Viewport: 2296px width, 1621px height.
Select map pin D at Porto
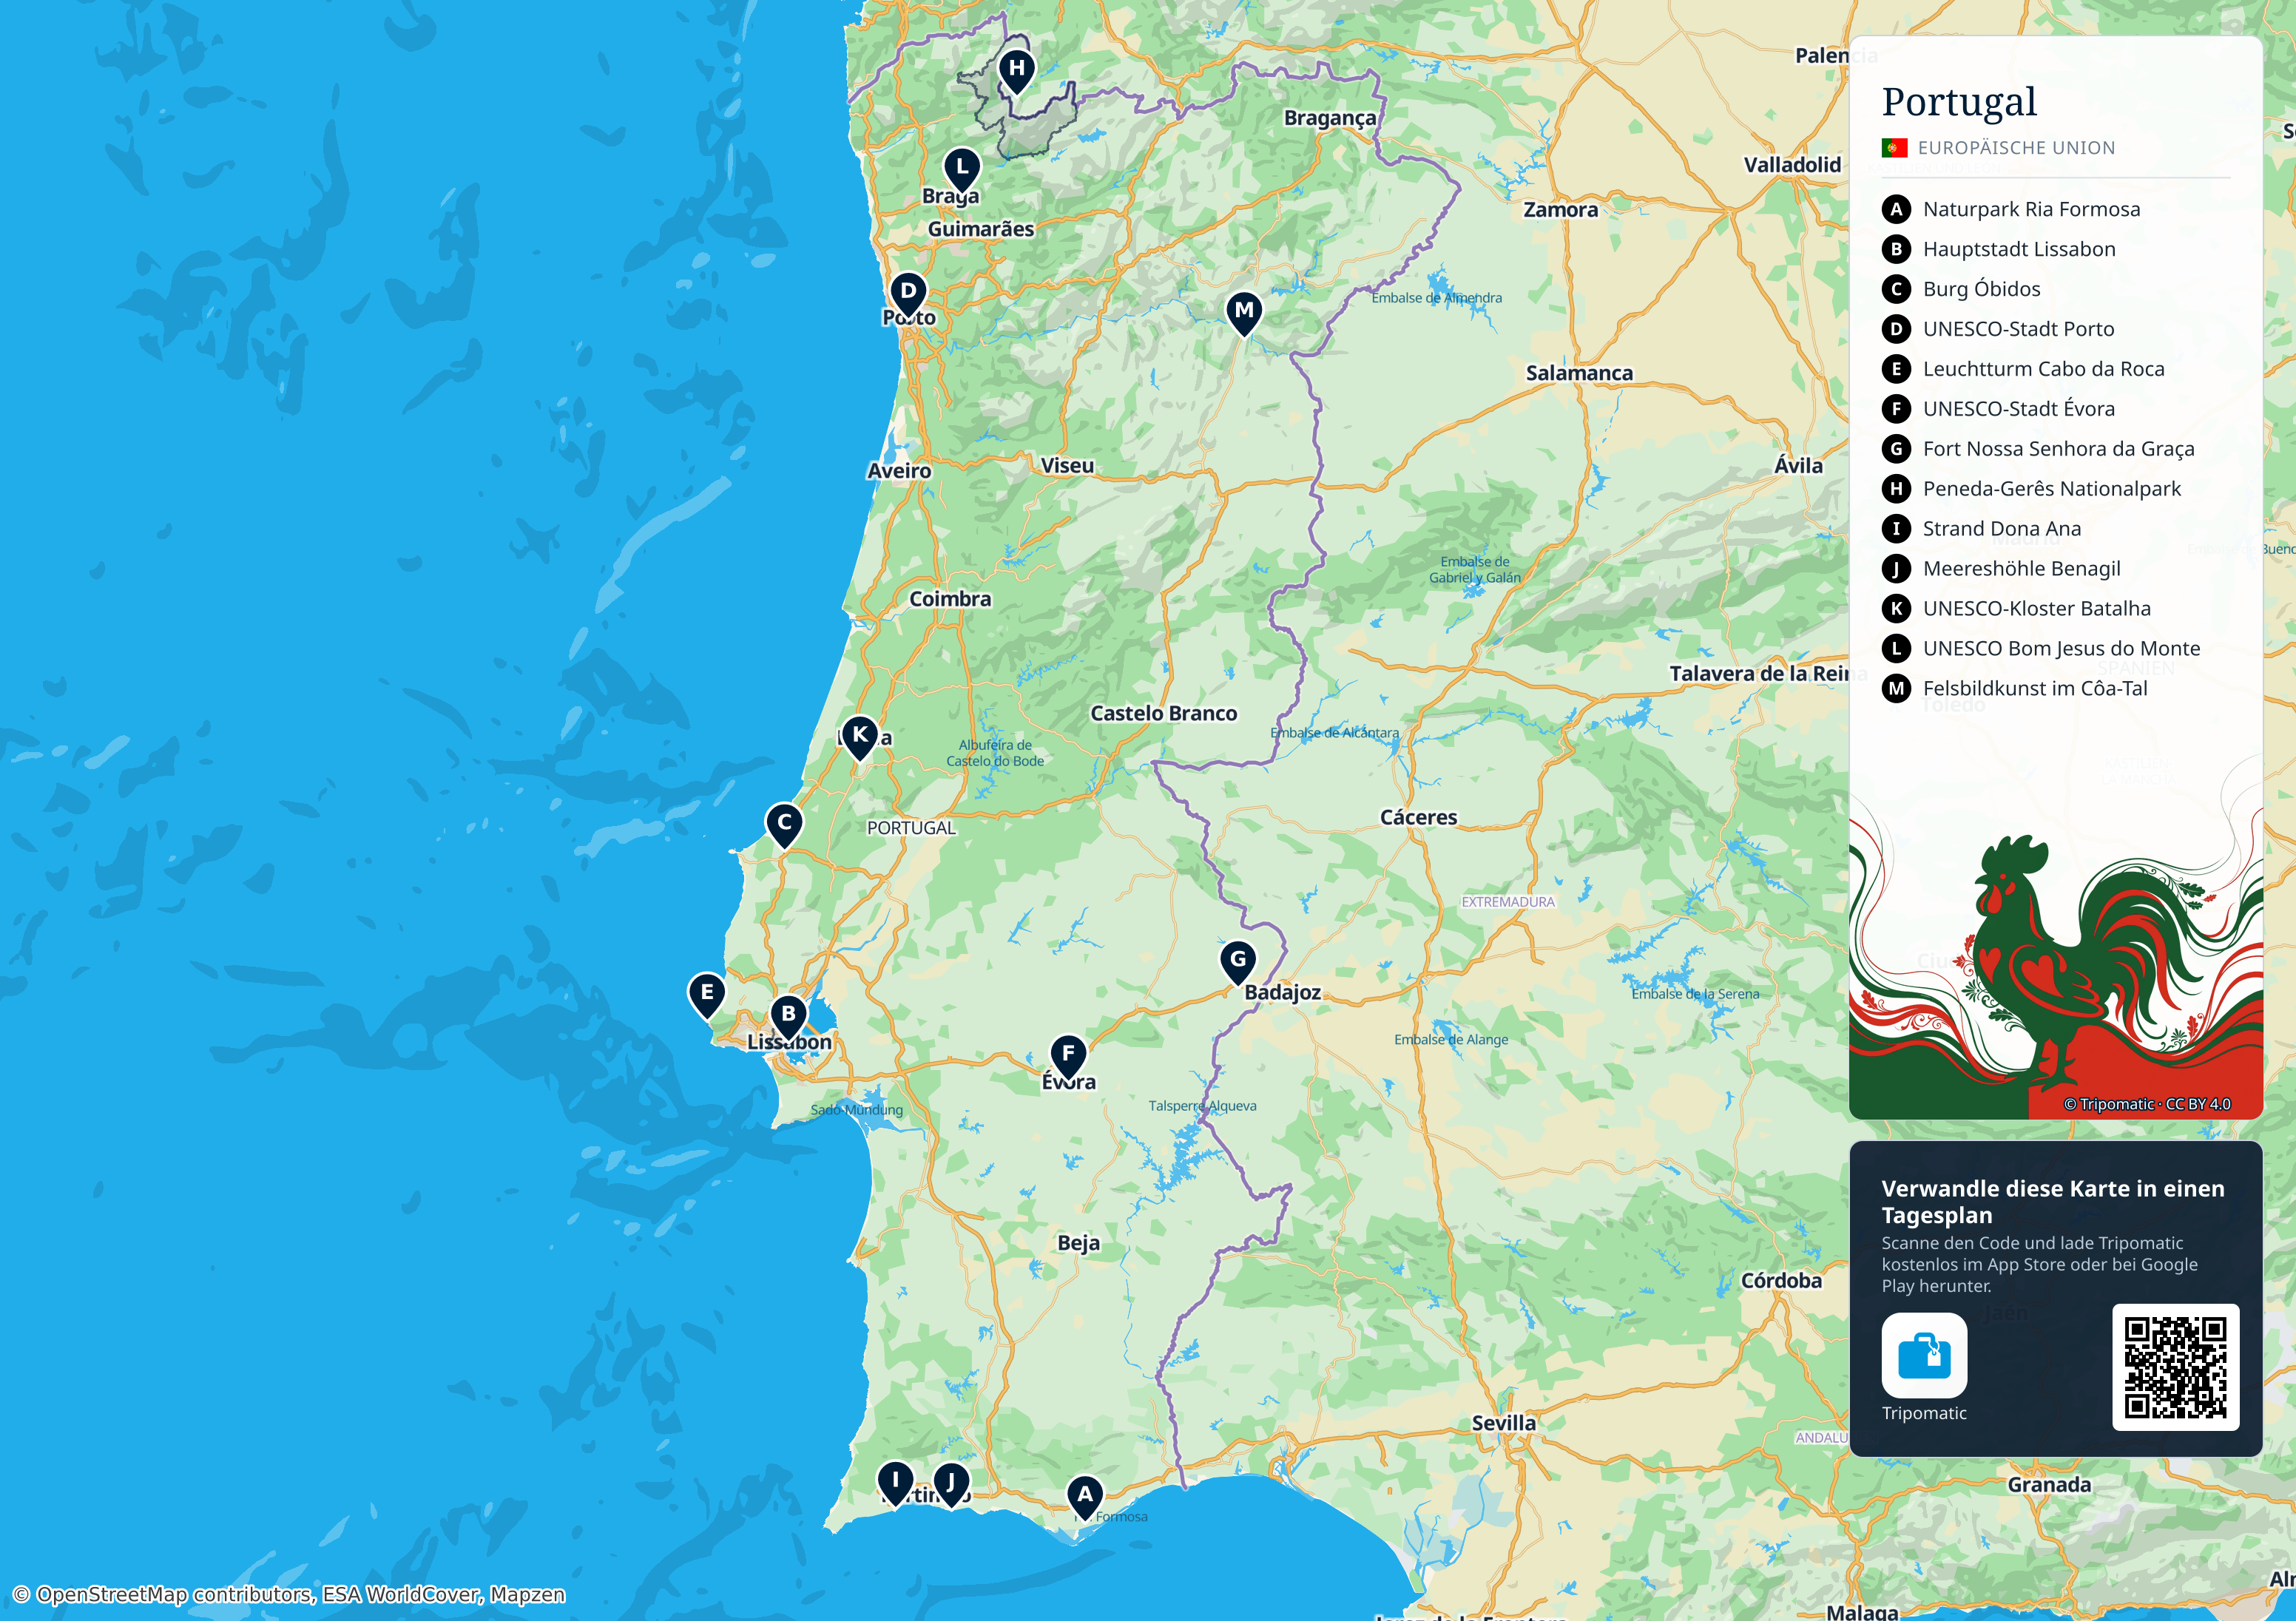point(908,293)
